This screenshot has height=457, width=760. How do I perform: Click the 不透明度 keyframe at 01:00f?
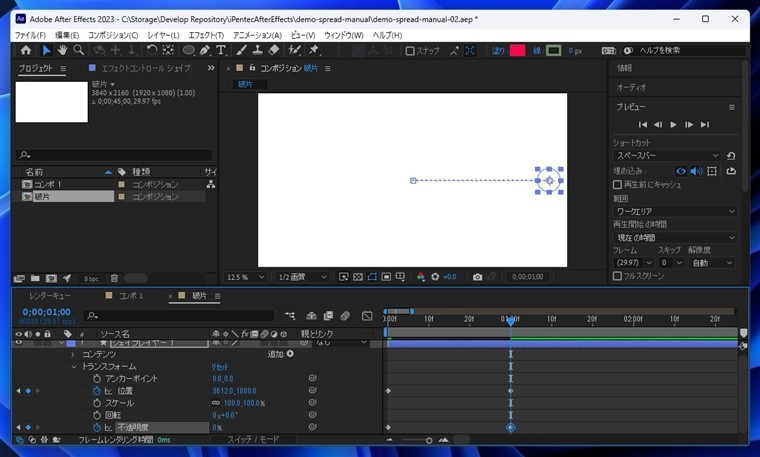point(510,427)
